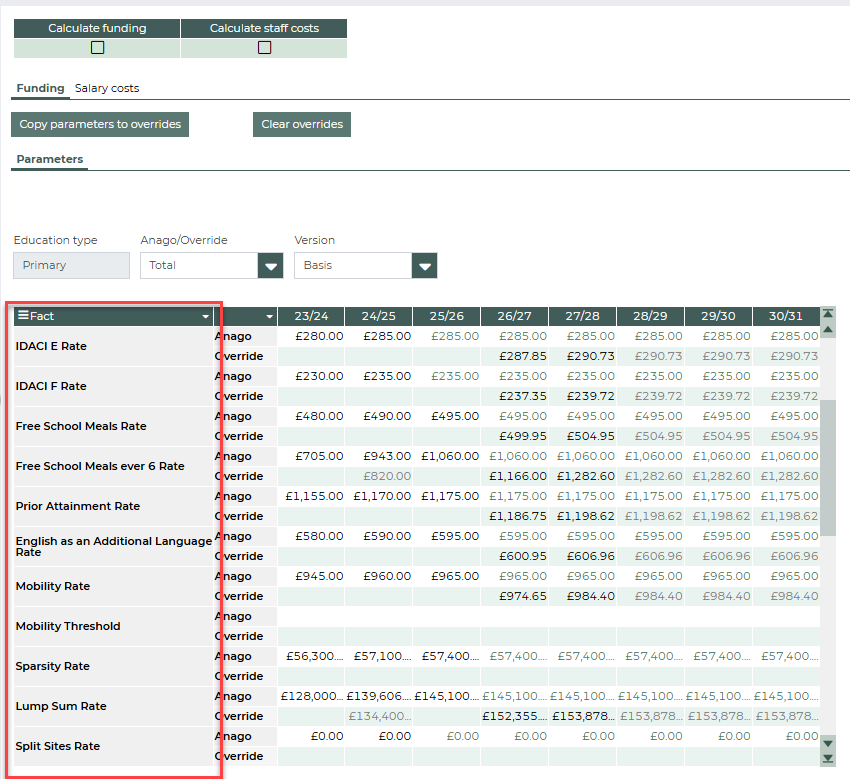Click the Education type Primary field

71,266
